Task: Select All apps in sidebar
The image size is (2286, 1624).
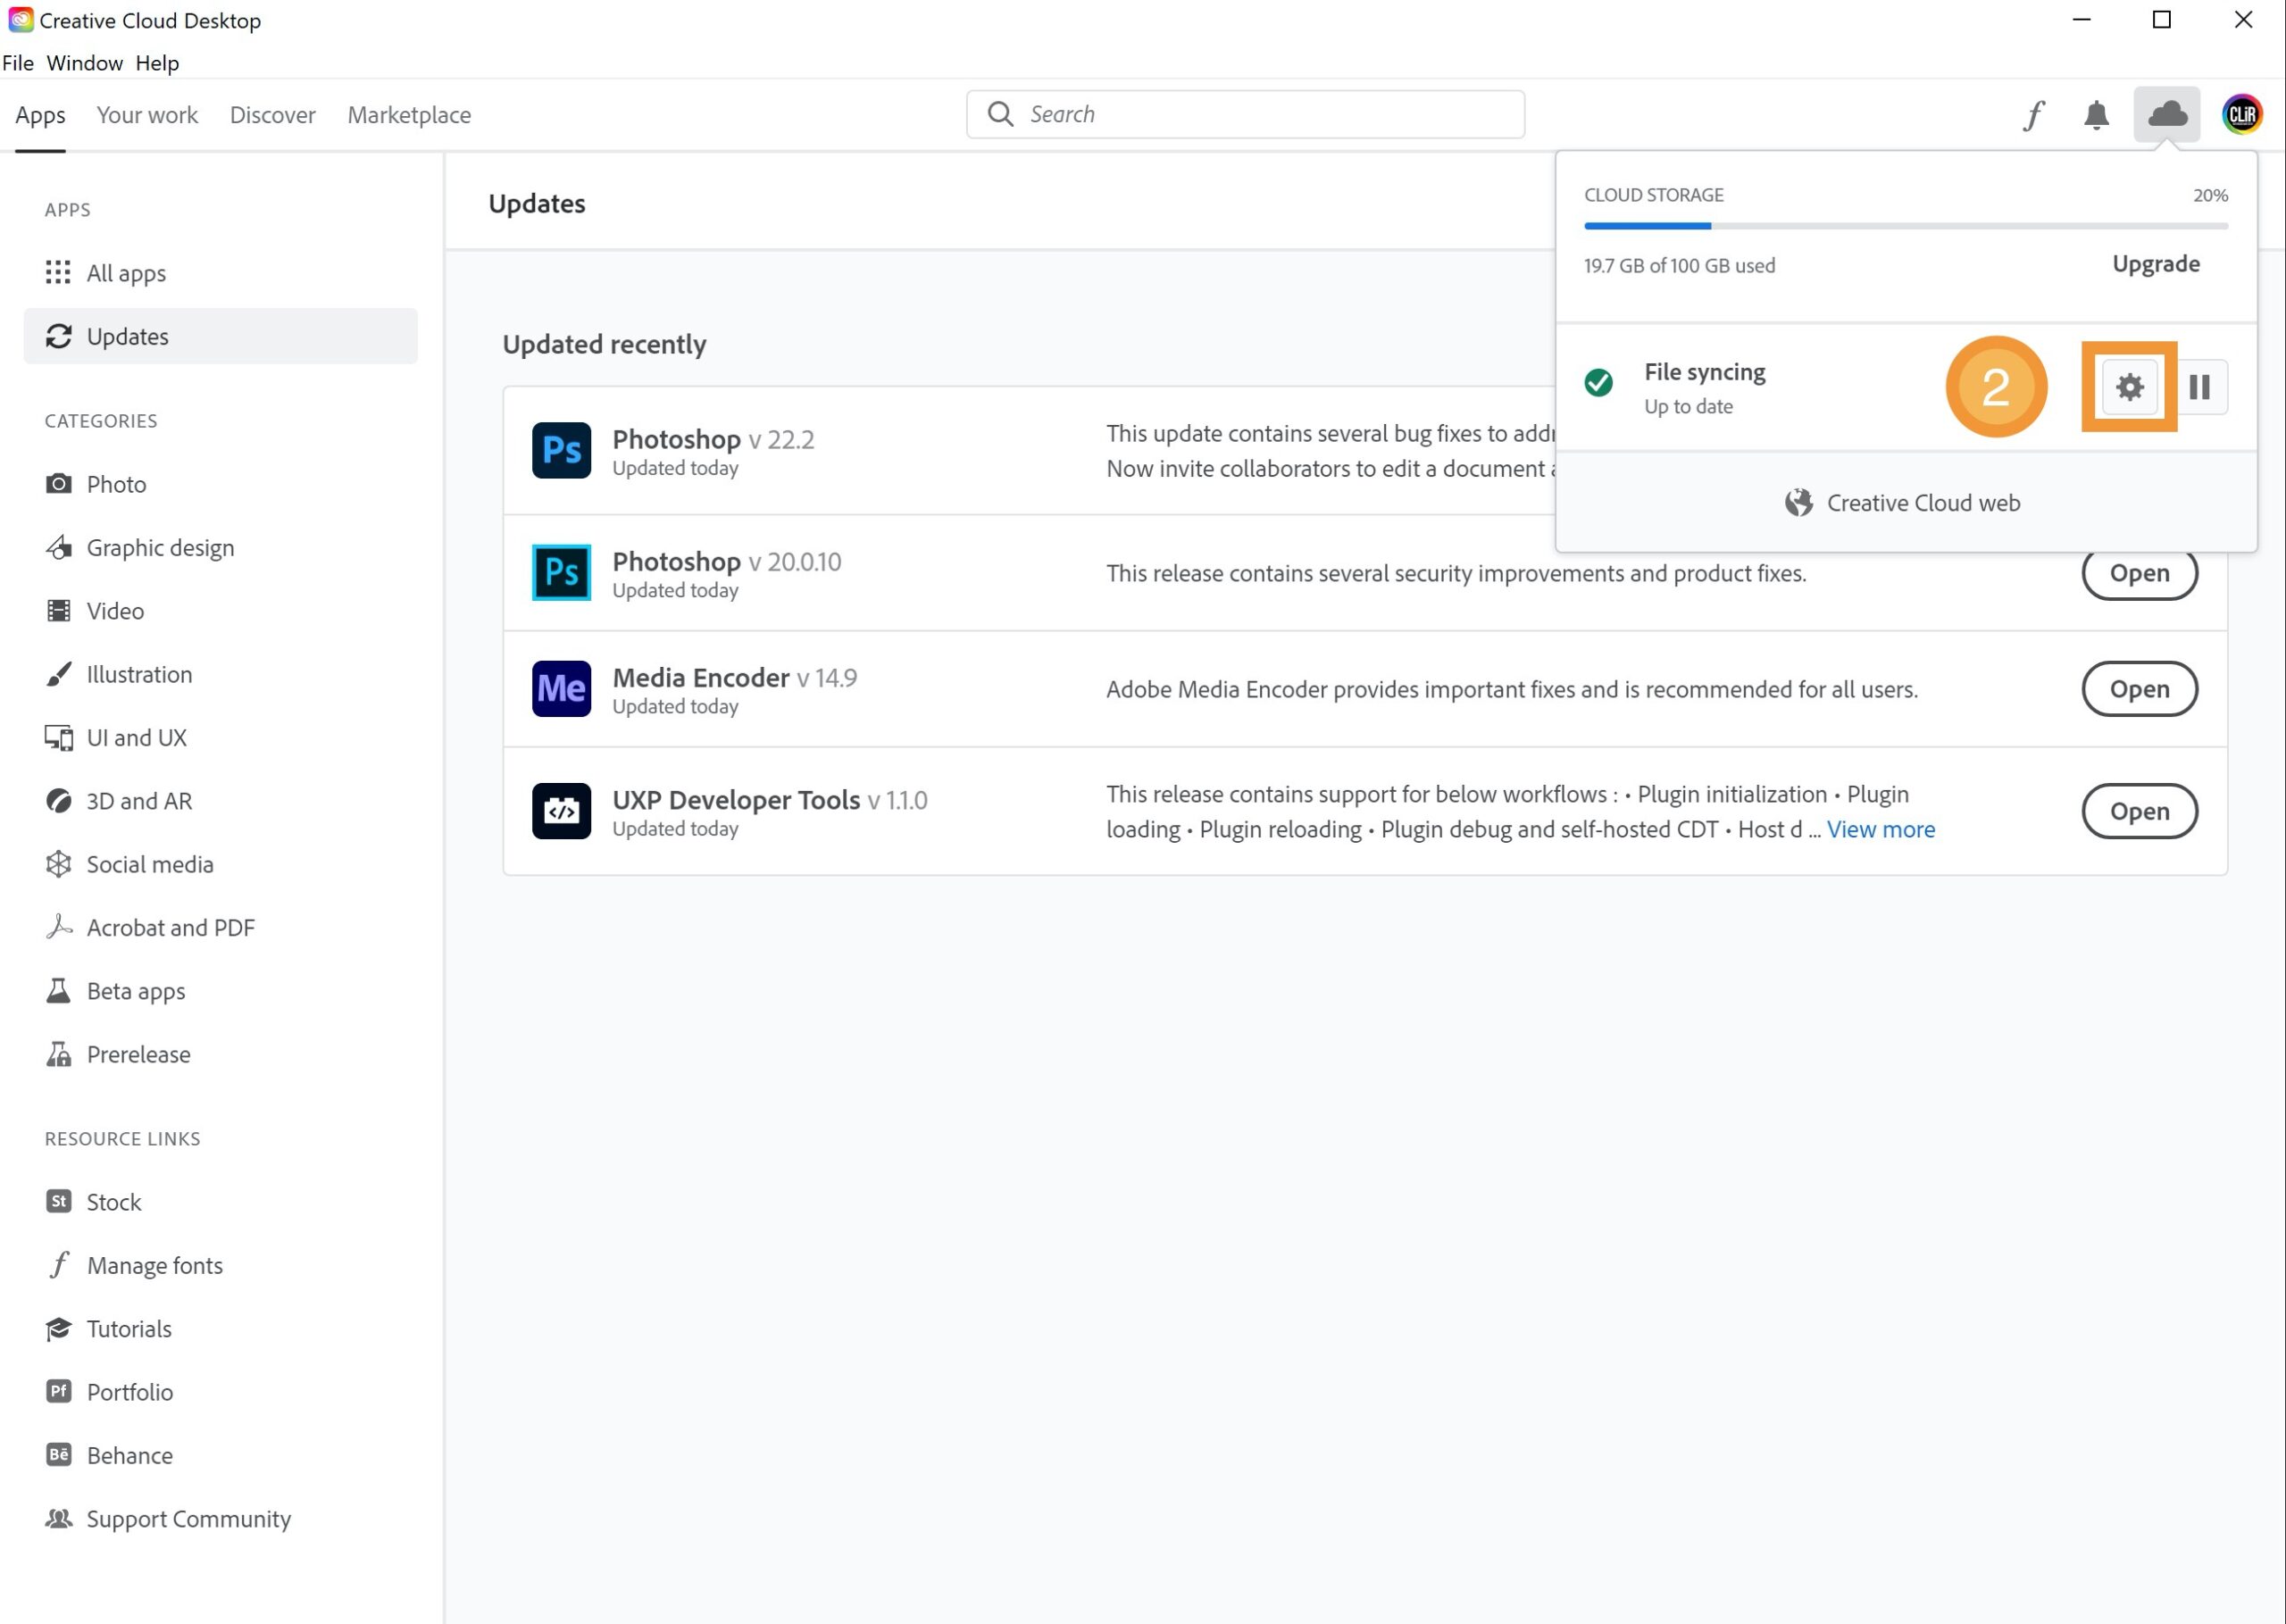Action: coord(220,273)
